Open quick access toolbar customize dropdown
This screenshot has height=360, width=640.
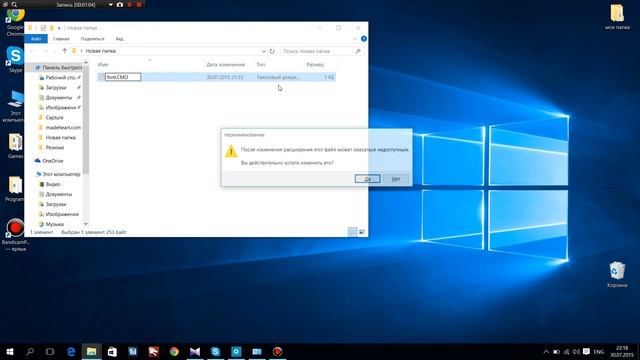click(x=59, y=28)
